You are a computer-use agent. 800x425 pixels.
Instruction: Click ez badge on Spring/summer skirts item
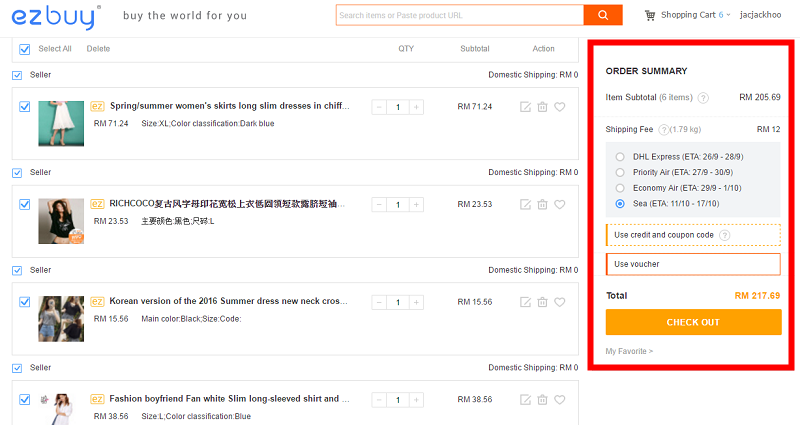[97, 106]
